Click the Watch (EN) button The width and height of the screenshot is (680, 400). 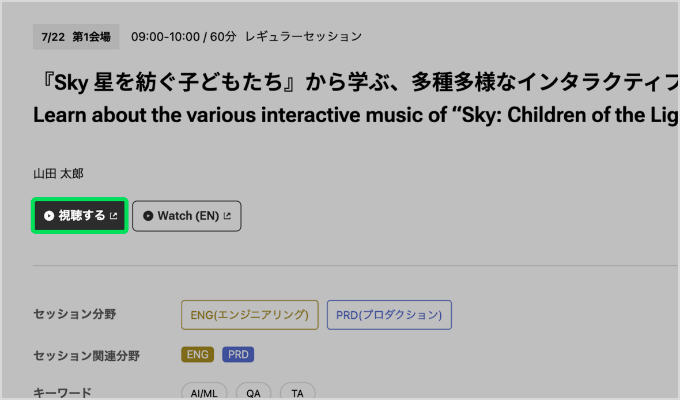coord(187,216)
